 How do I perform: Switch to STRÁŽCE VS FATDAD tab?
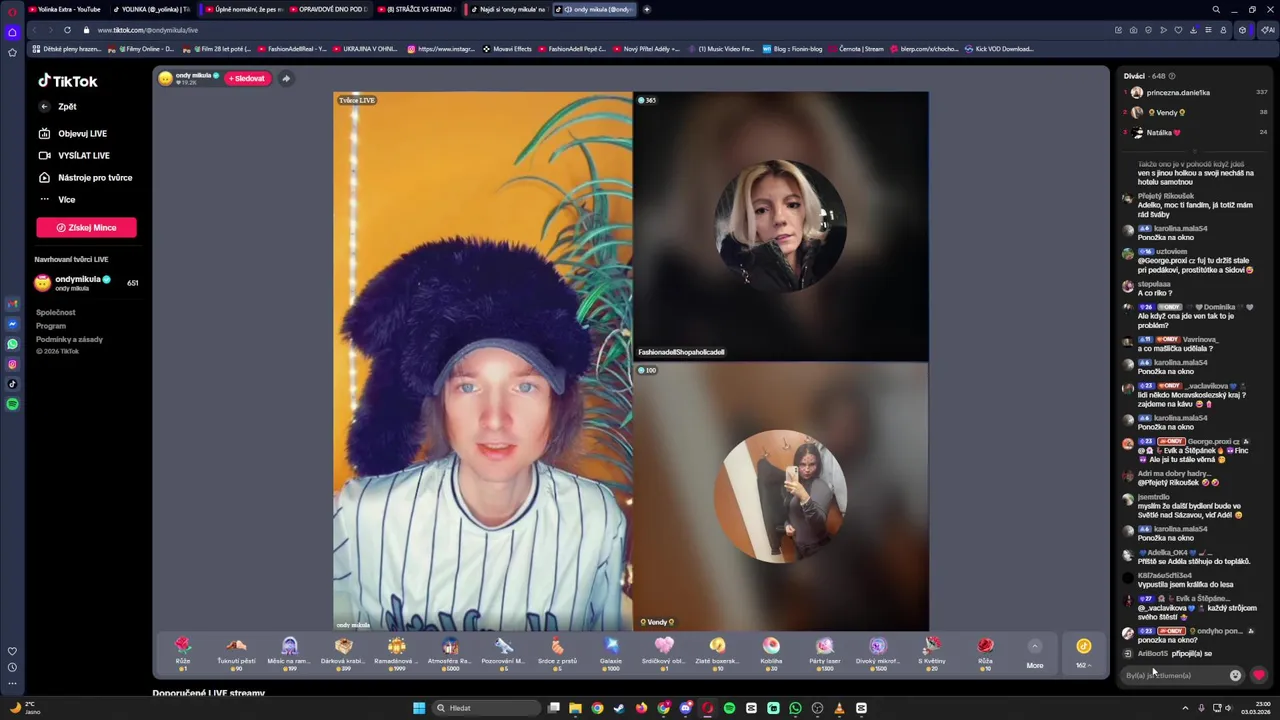[416, 9]
